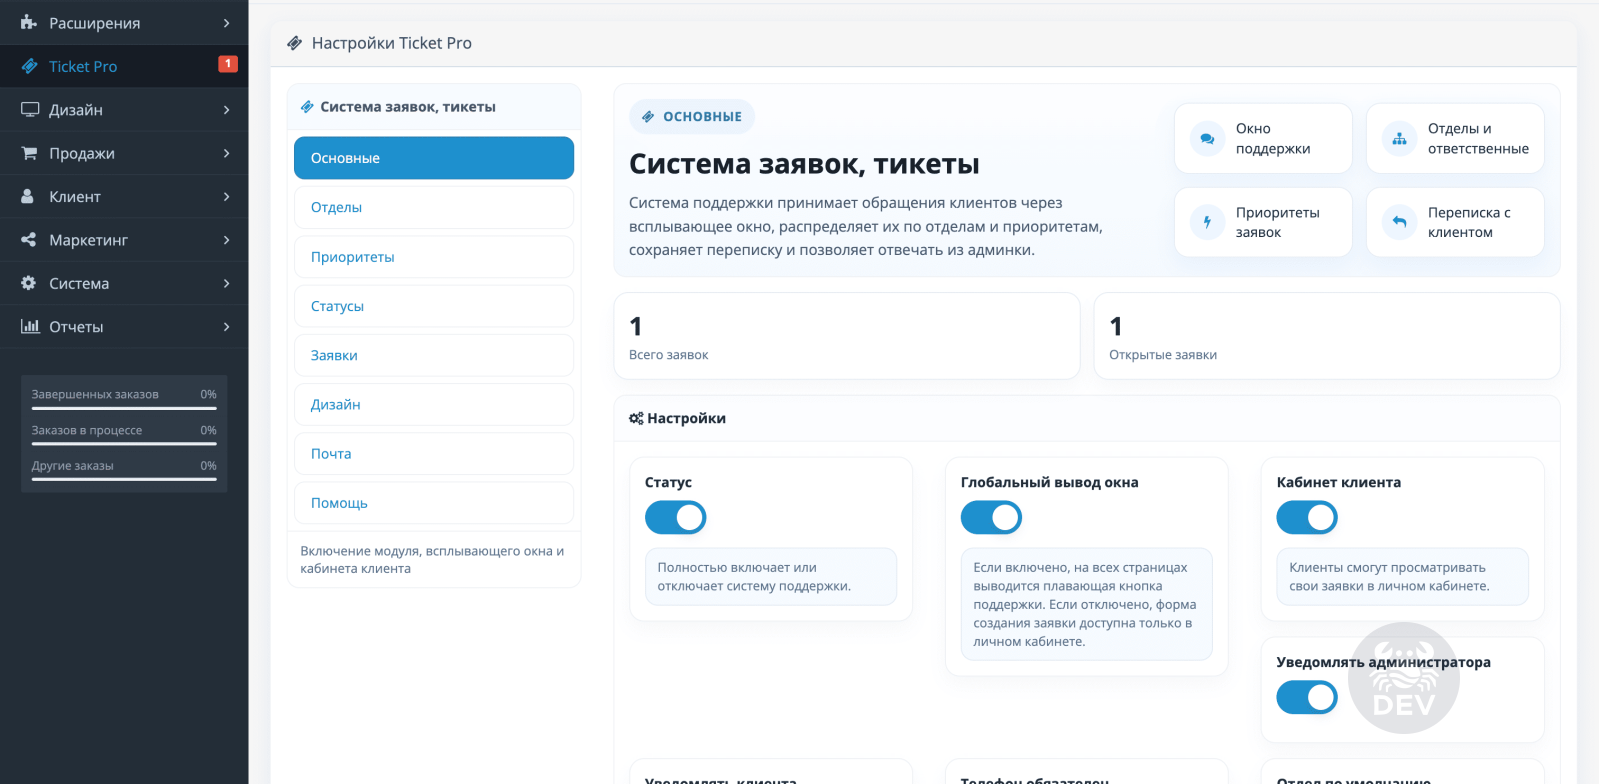Click lightning bolt icon on Приоритеты заявок card

[1207, 222]
